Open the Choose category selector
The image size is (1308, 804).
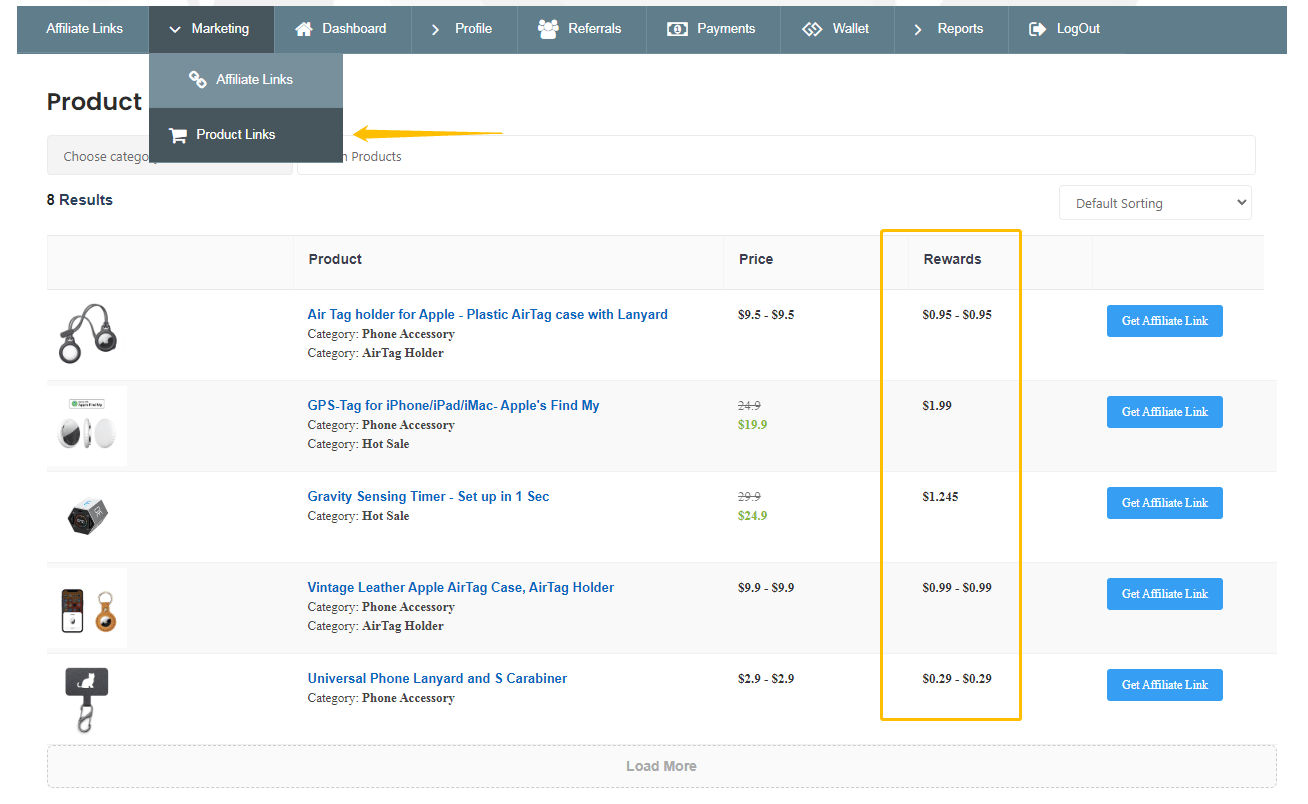[100, 156]
